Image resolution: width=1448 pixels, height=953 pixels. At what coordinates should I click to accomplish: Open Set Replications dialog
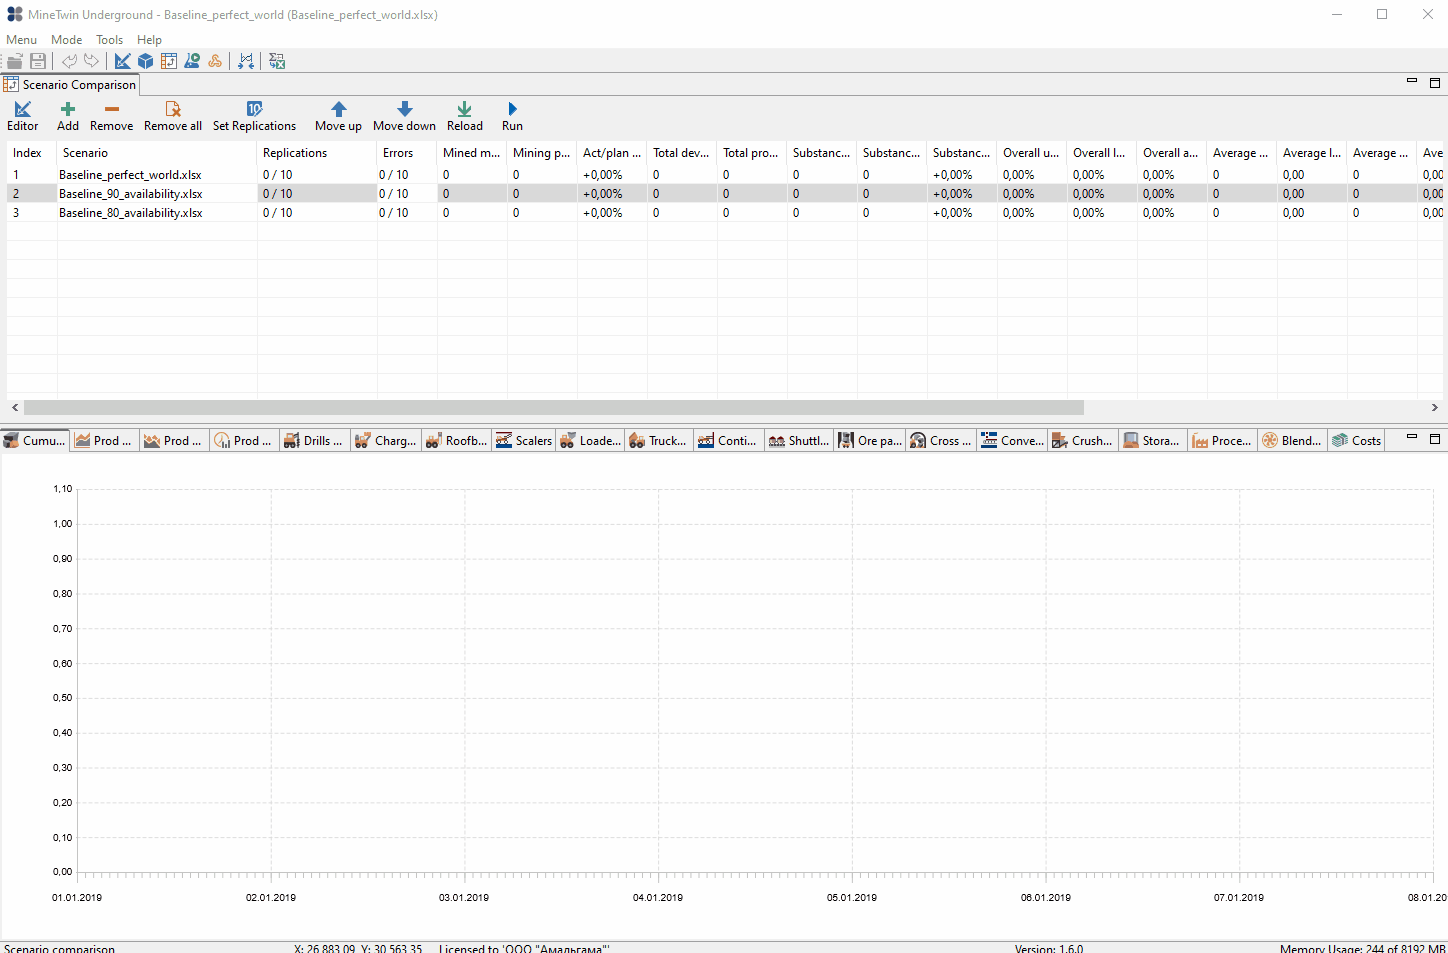(254, 116)
